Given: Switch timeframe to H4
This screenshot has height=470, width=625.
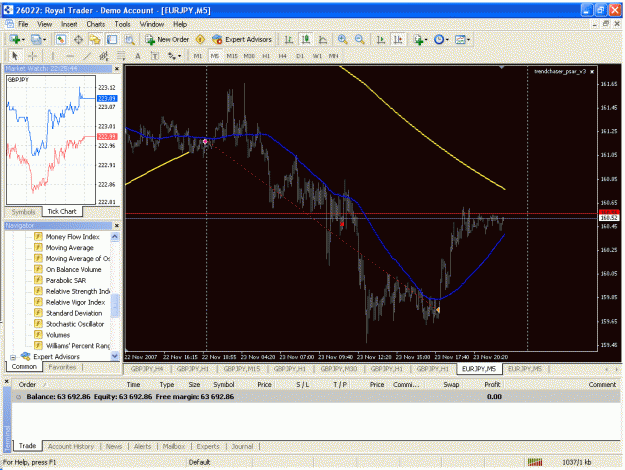Looking at the screenshot, I should (283, 56).
